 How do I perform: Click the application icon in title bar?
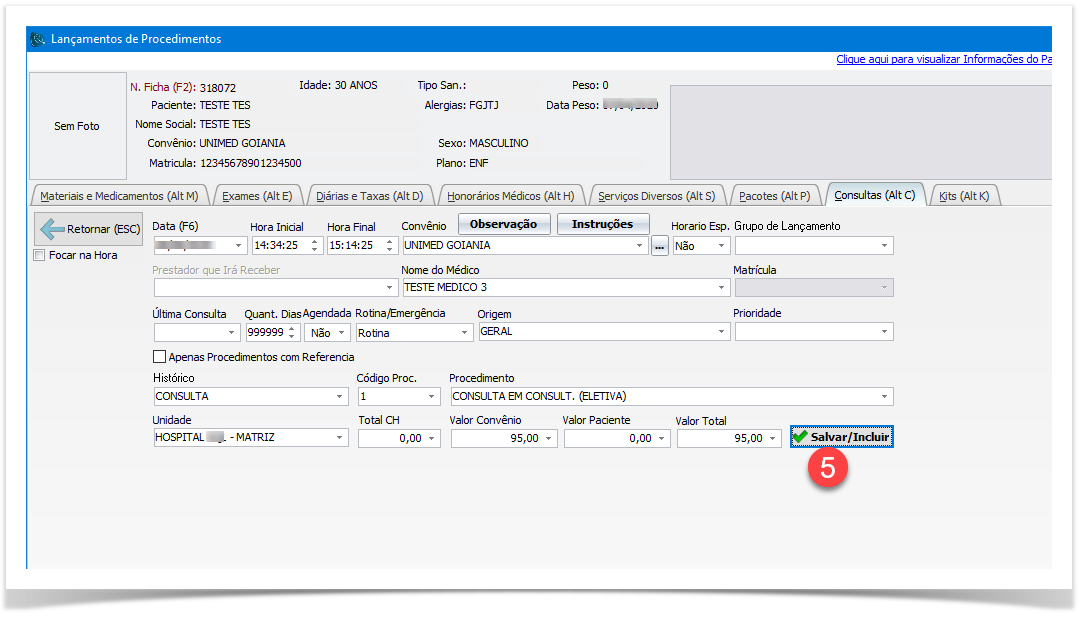38,39
